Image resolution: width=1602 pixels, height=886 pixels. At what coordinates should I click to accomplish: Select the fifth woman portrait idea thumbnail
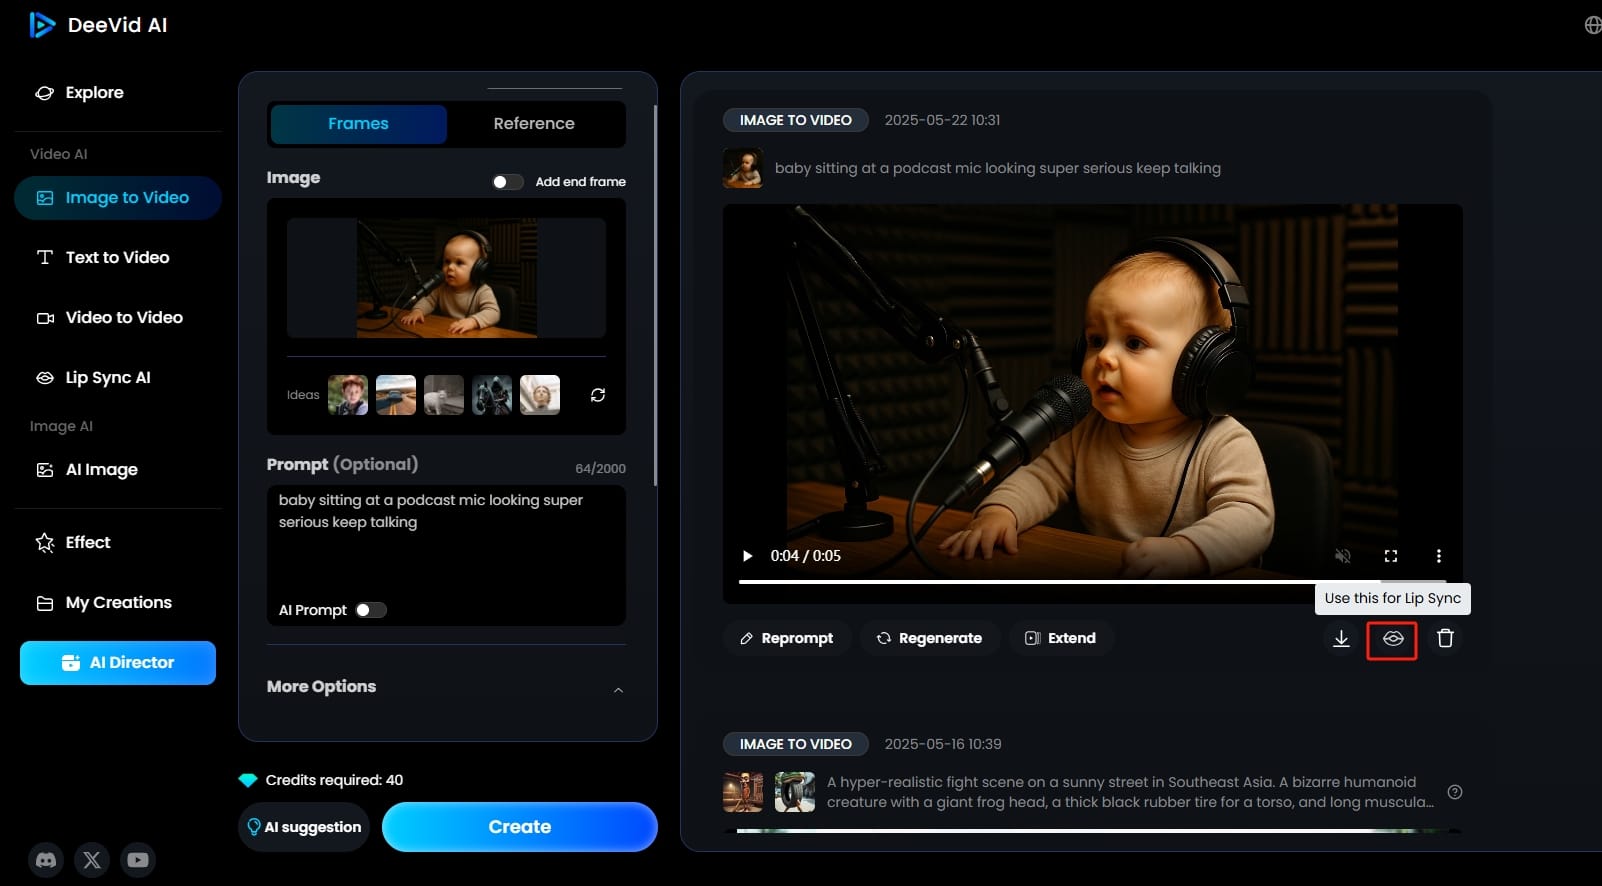pyautogui.click(x=540, y=395)
